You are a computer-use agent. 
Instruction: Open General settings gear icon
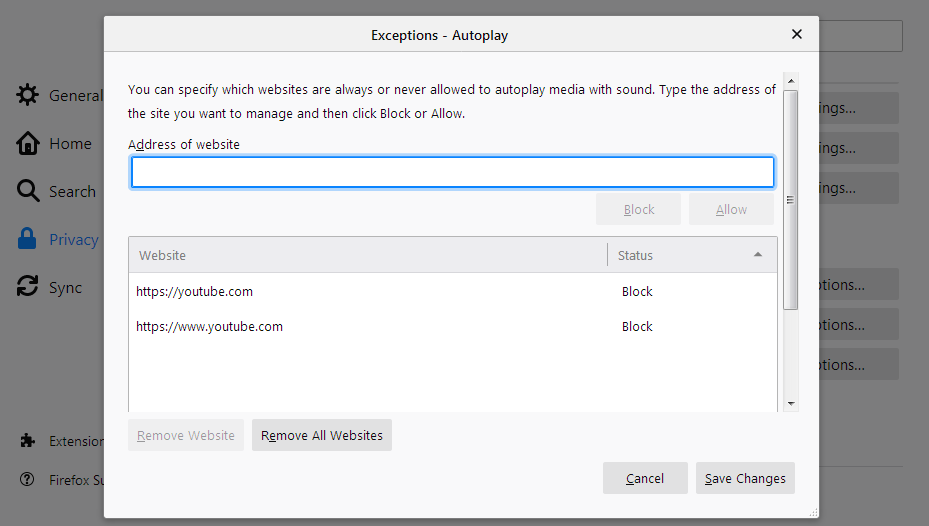pos(27,95)
